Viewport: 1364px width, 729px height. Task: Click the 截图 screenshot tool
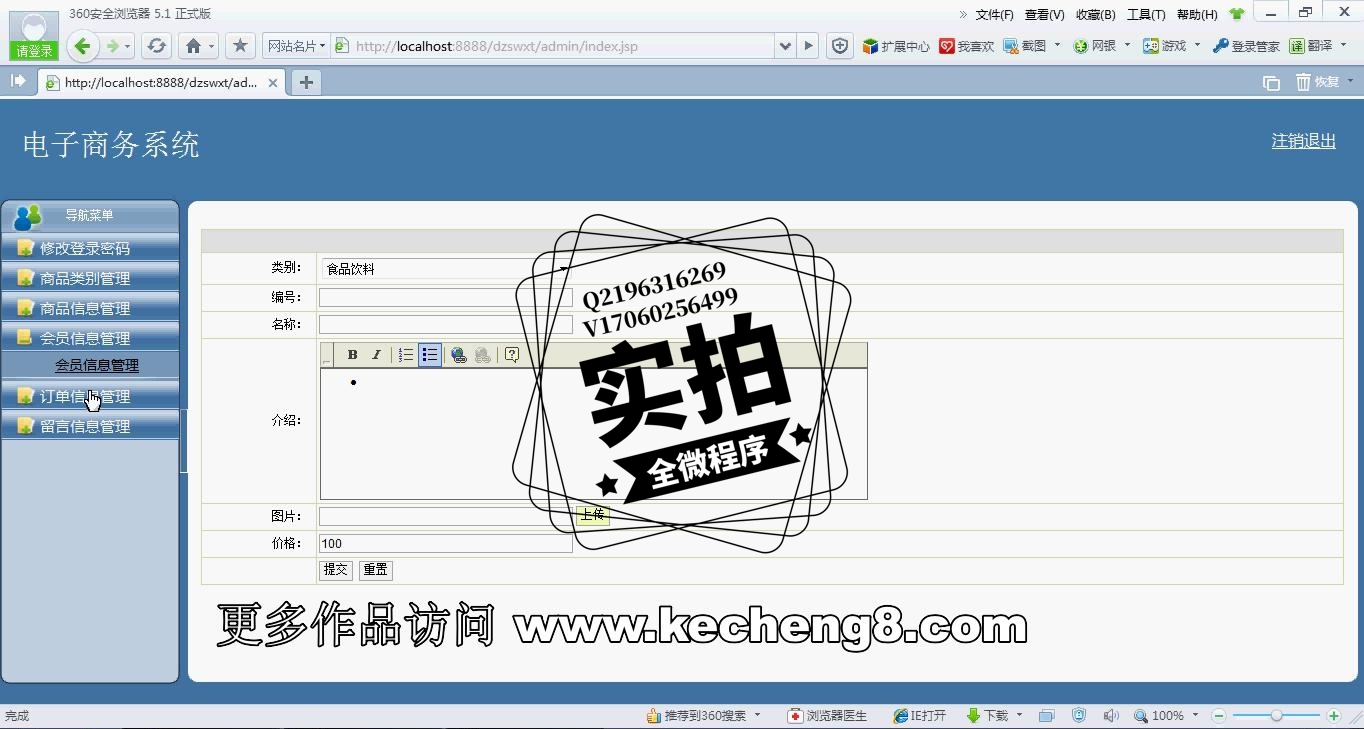(1025, 46)
